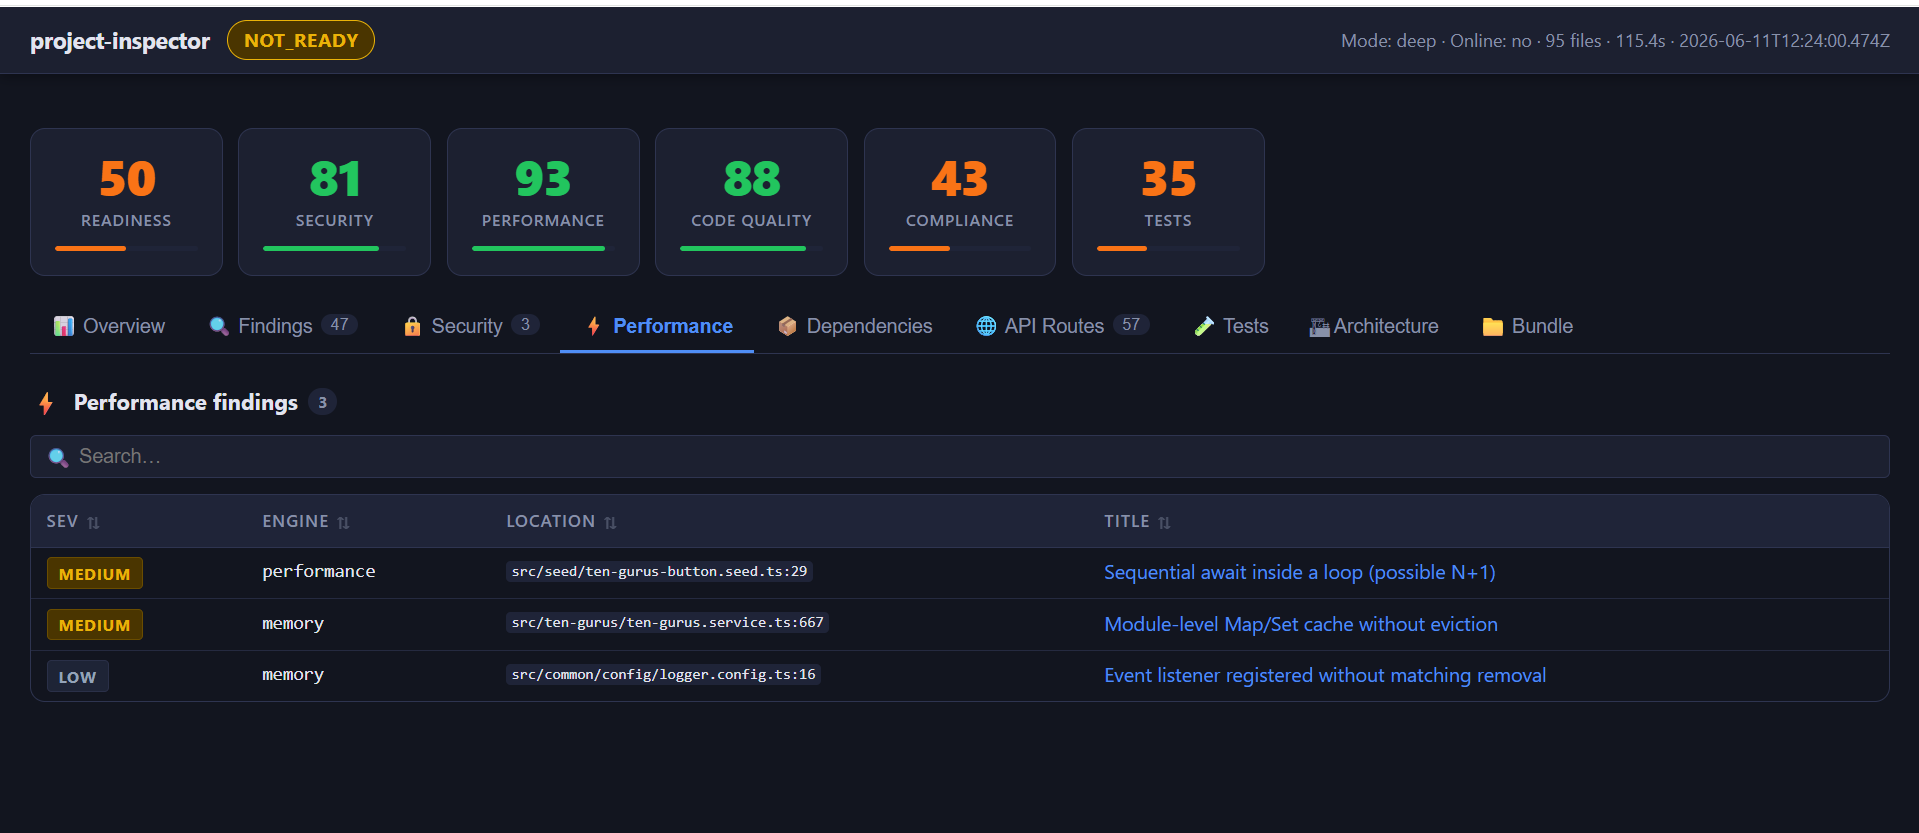
Task: Click the lightning icon beside Performance findings heading
Action: tap(46, 403)
